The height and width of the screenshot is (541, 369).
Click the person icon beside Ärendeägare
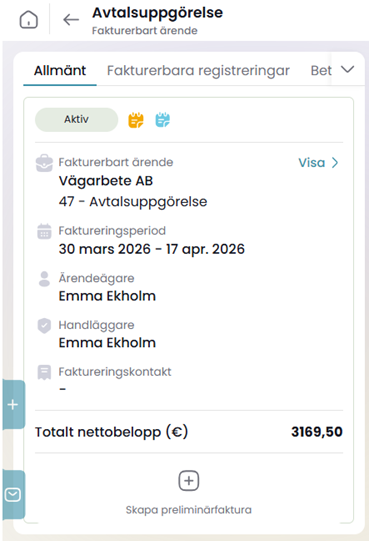(44, 279)
